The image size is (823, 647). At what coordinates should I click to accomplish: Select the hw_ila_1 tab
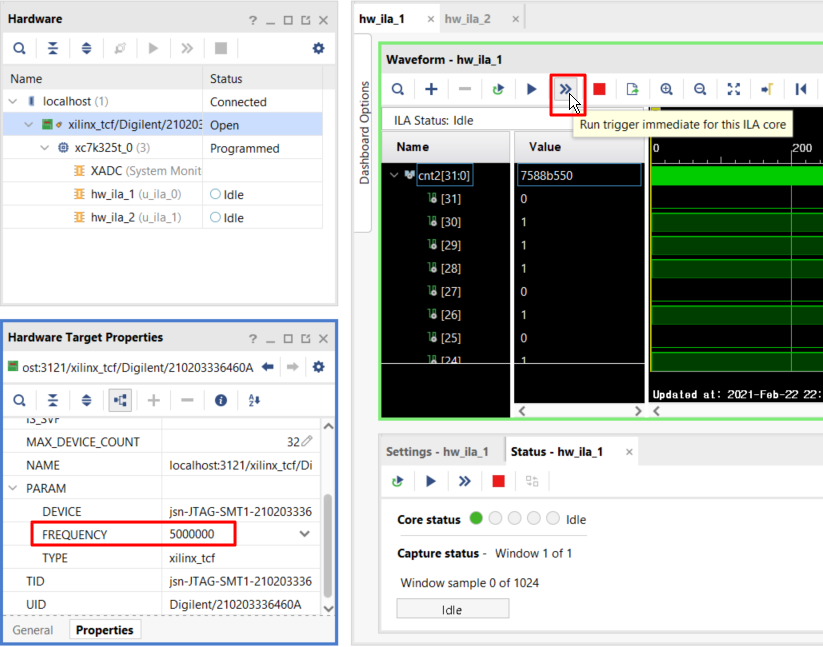coord(382,19)
